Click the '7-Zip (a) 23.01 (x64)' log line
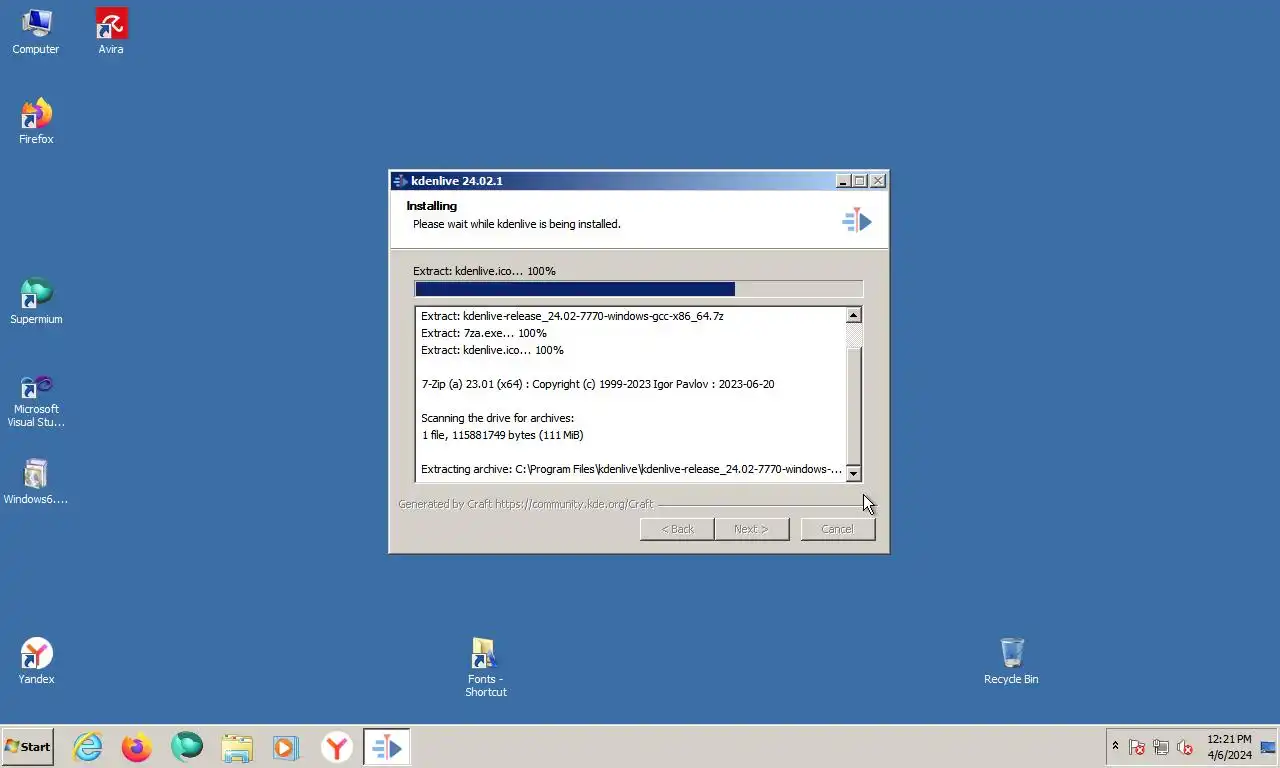Viewport: 1280px width, 768px height. point(597,384)
